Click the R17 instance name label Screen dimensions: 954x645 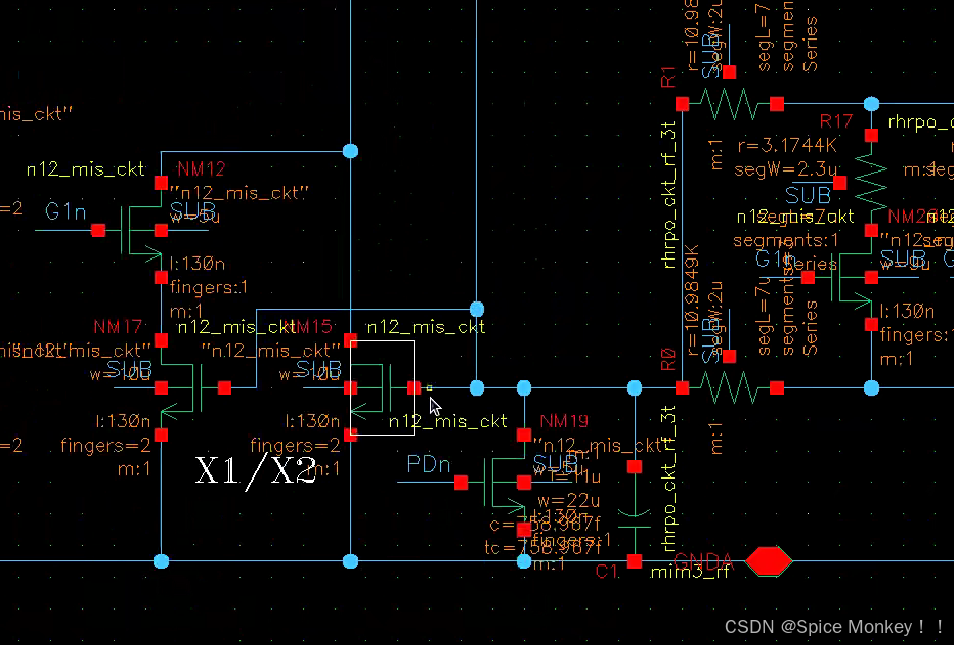point(836,122)
